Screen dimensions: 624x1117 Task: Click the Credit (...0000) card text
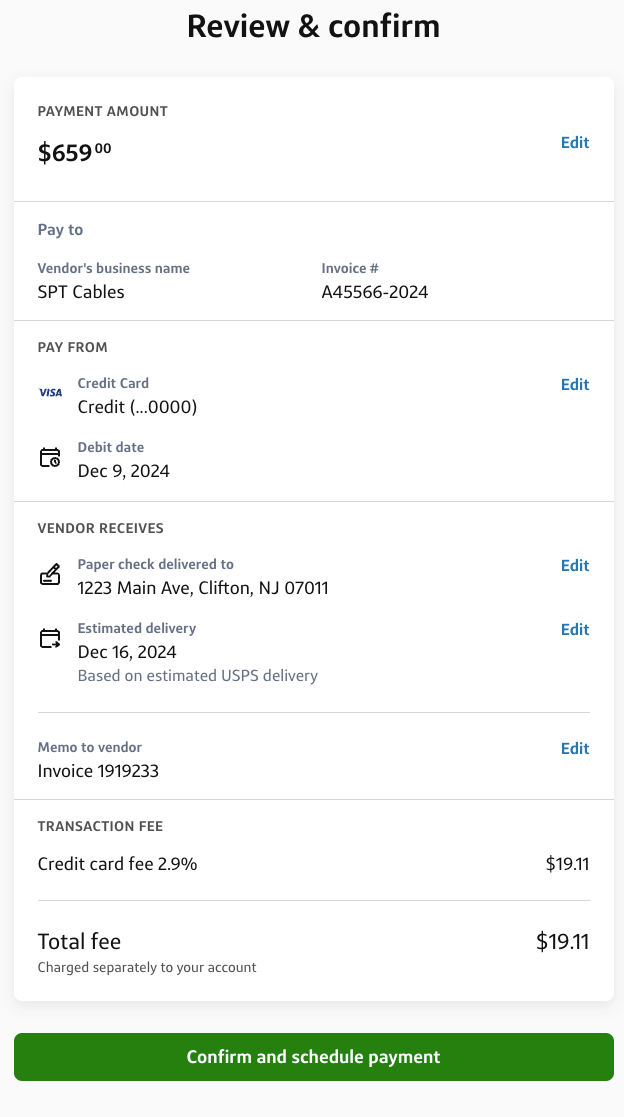pyautogui.click(x=137, y=407)
